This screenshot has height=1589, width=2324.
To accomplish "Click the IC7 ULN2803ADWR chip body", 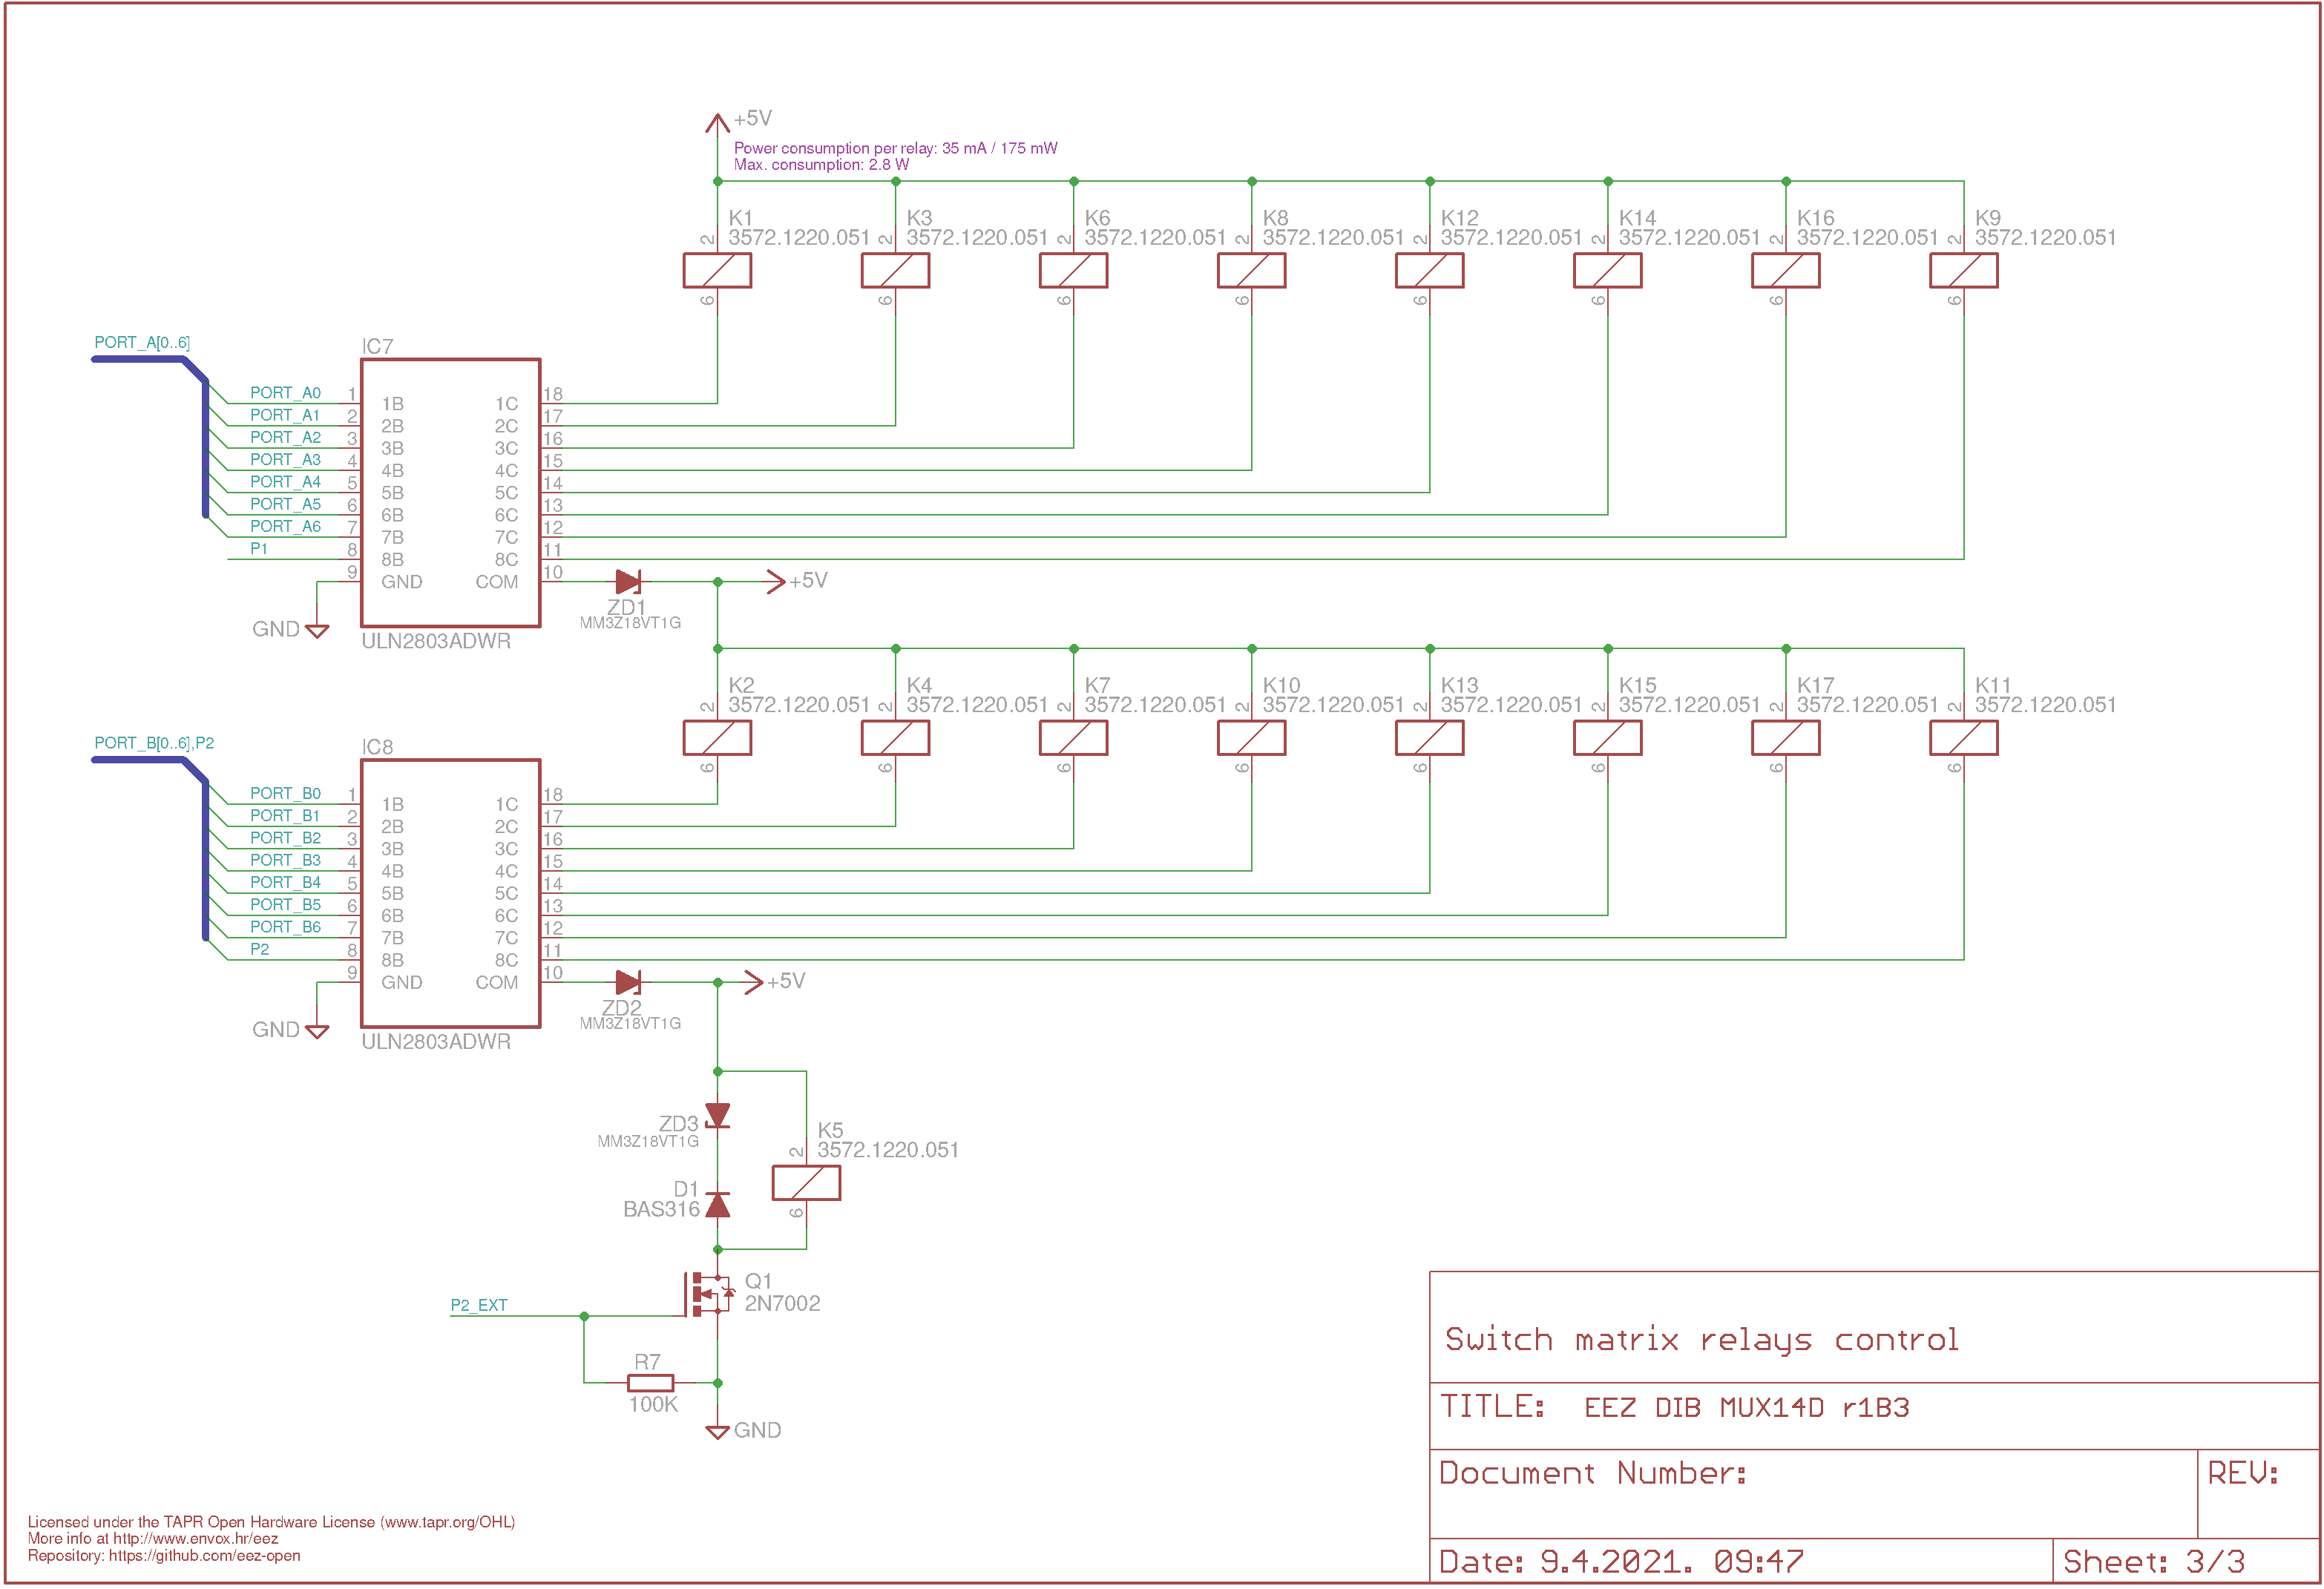I will [450, 493].
